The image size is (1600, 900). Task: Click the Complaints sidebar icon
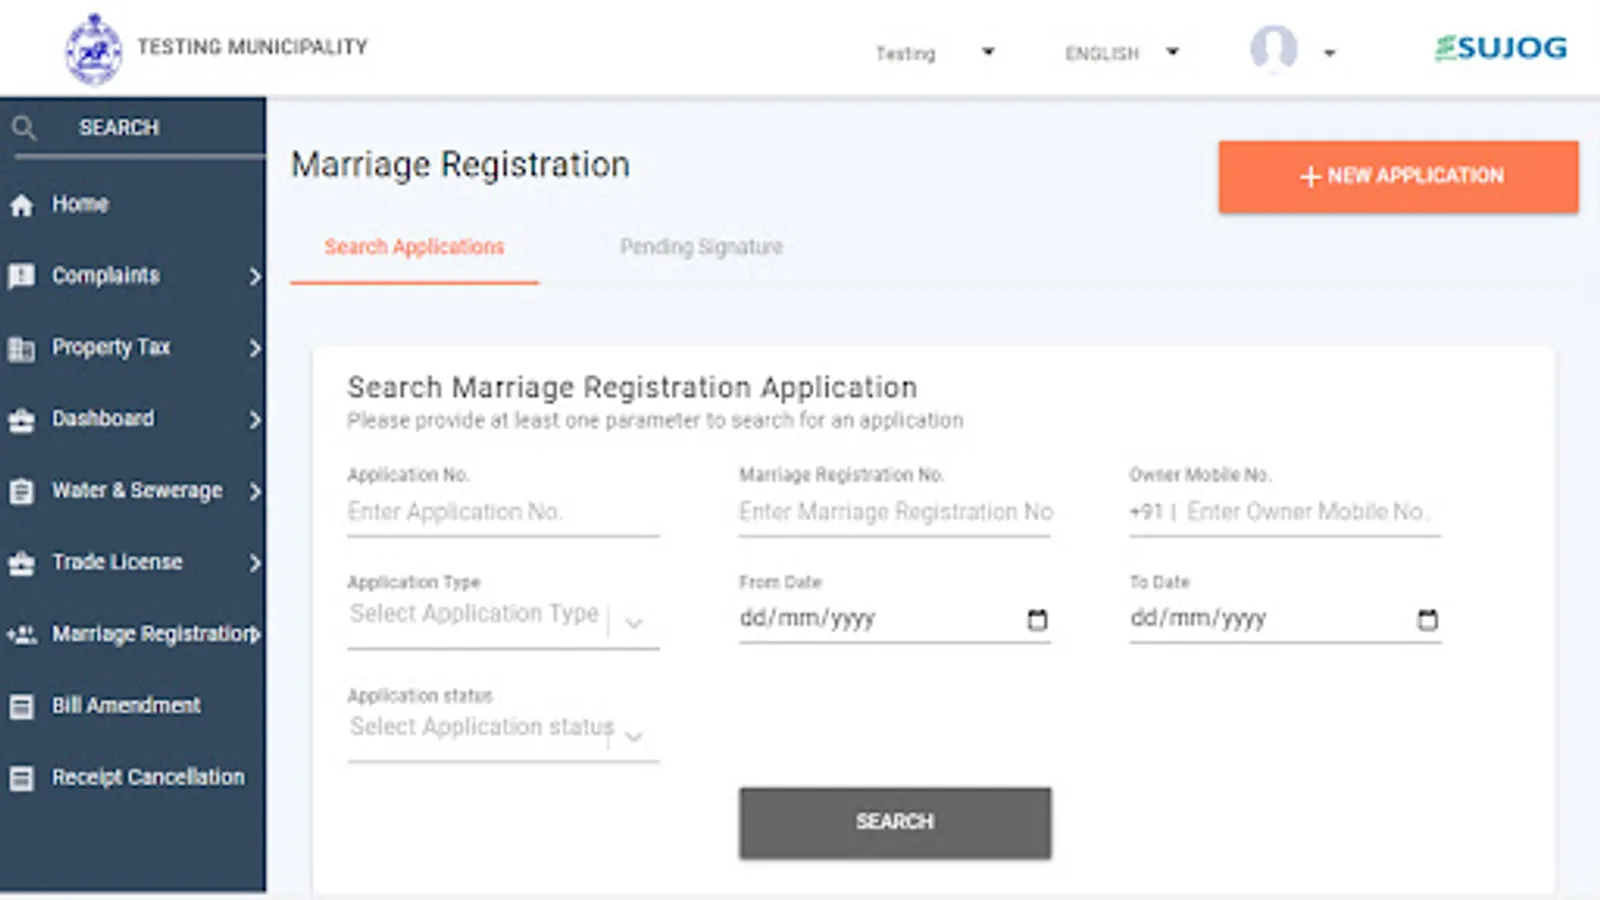pos(21,276)
